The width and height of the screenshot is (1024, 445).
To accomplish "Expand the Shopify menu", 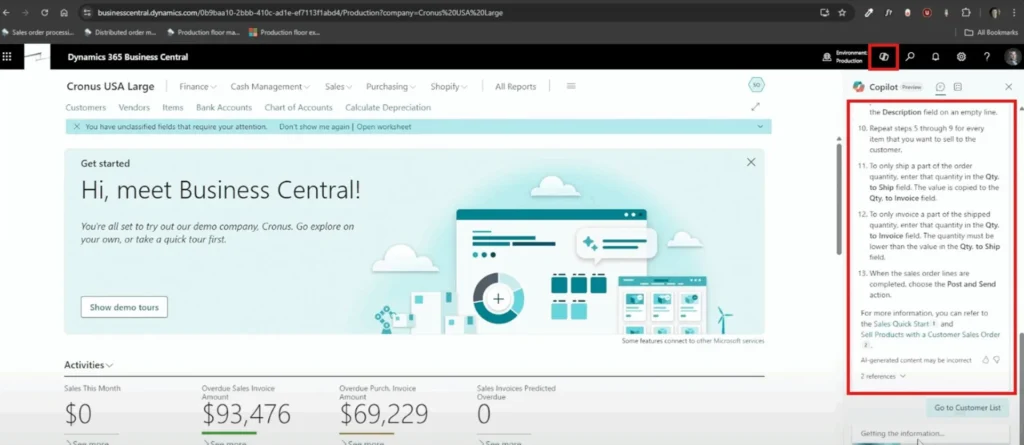I will 449,86.
